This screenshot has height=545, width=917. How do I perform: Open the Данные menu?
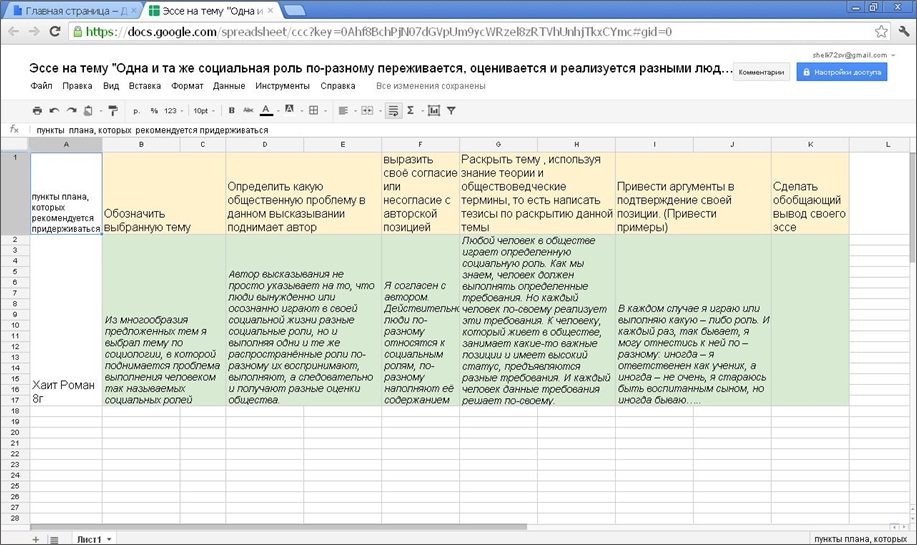click(x=229, y=85)
